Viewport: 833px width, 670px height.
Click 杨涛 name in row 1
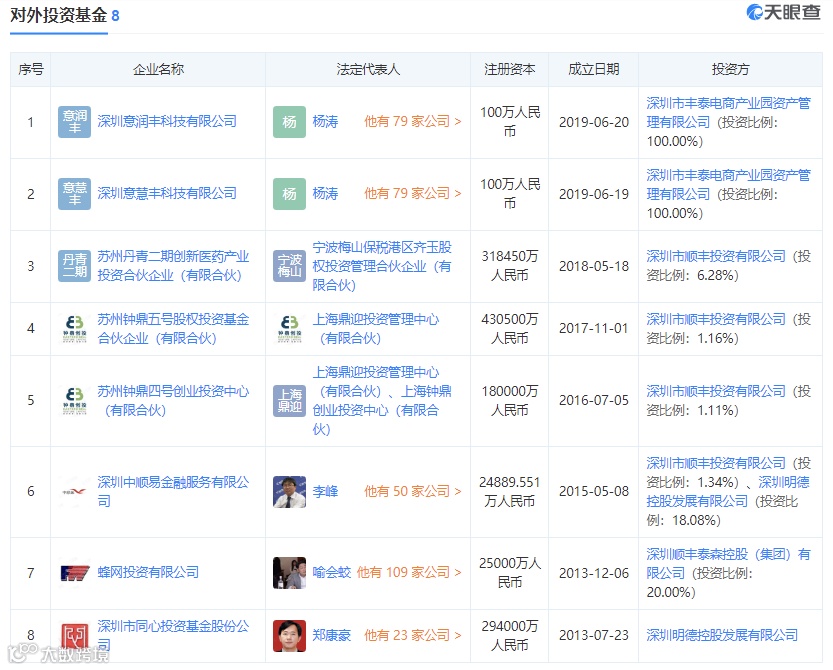click(x=325, y=121)
